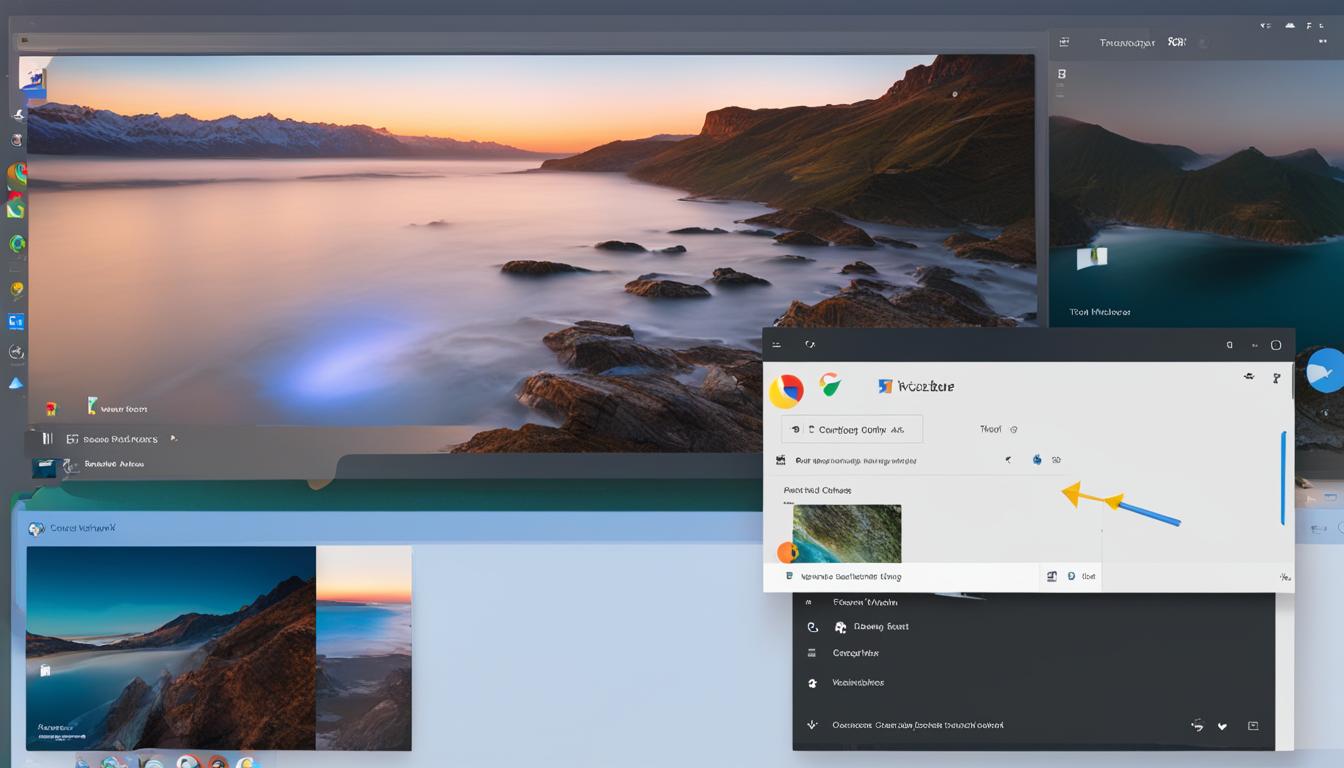The width and height of the screenshot is (1344, 768).
Task: Select the fourth dark menu entry with the gear-like icon
Action: [x=1033, y=683]
